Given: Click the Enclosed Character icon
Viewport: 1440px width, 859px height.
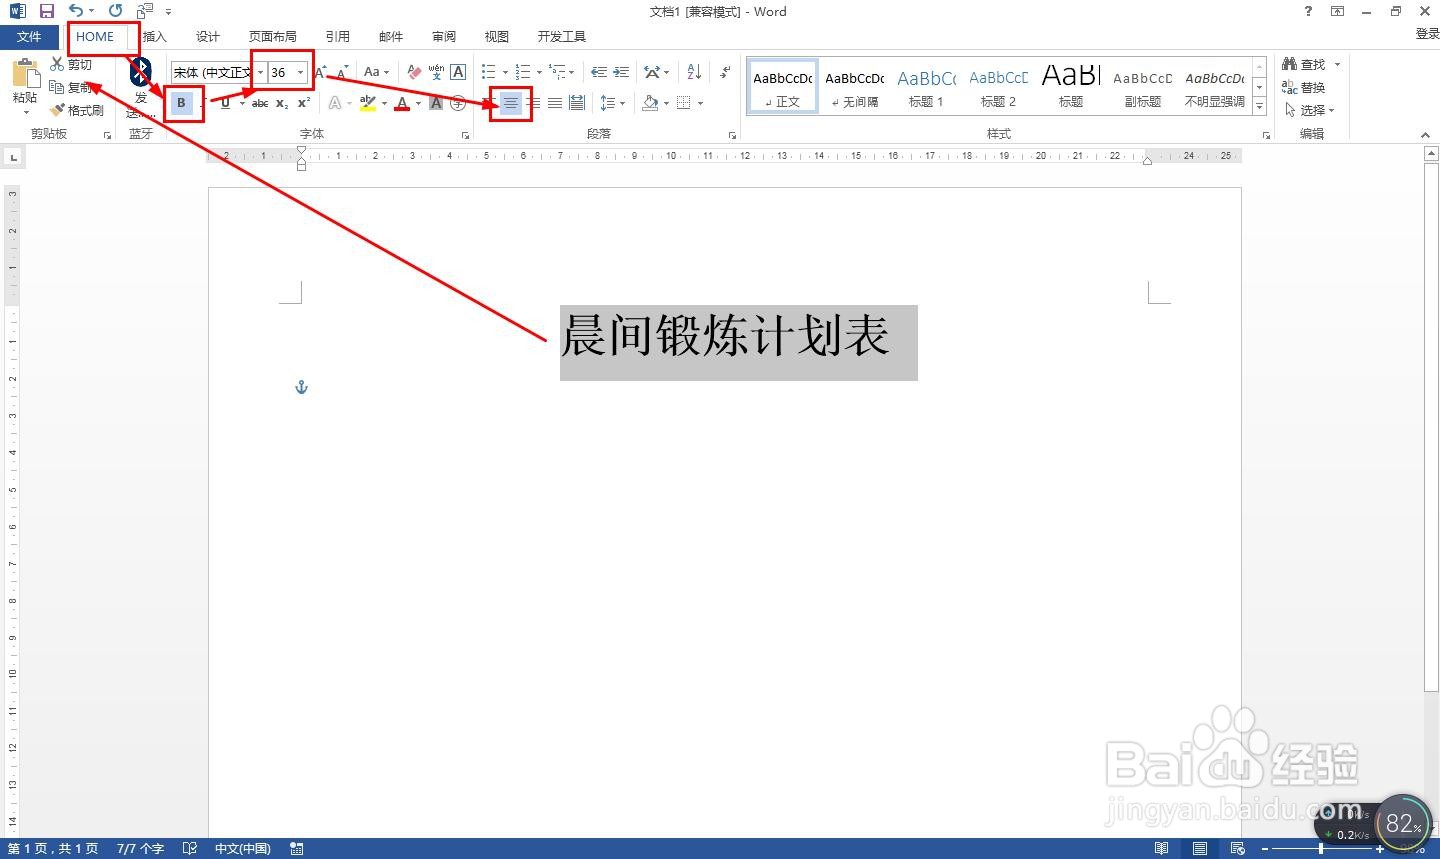Looking at the screenshot, I should pos(458,102).
